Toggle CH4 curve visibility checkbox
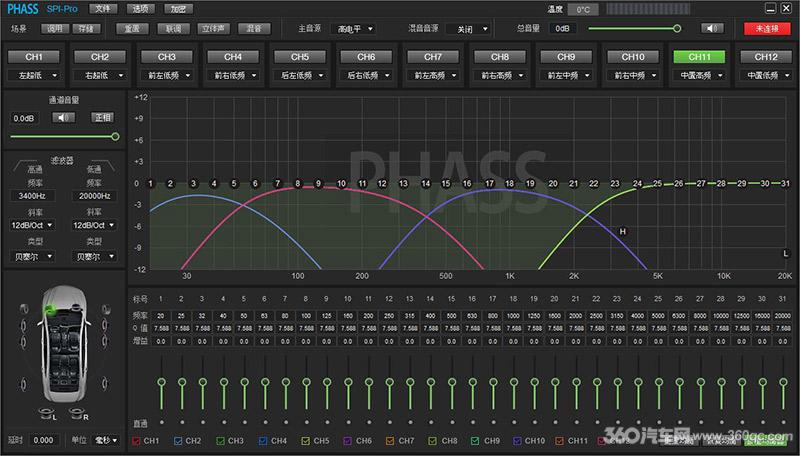The image size is (800, 456). (x=263, y=441)
